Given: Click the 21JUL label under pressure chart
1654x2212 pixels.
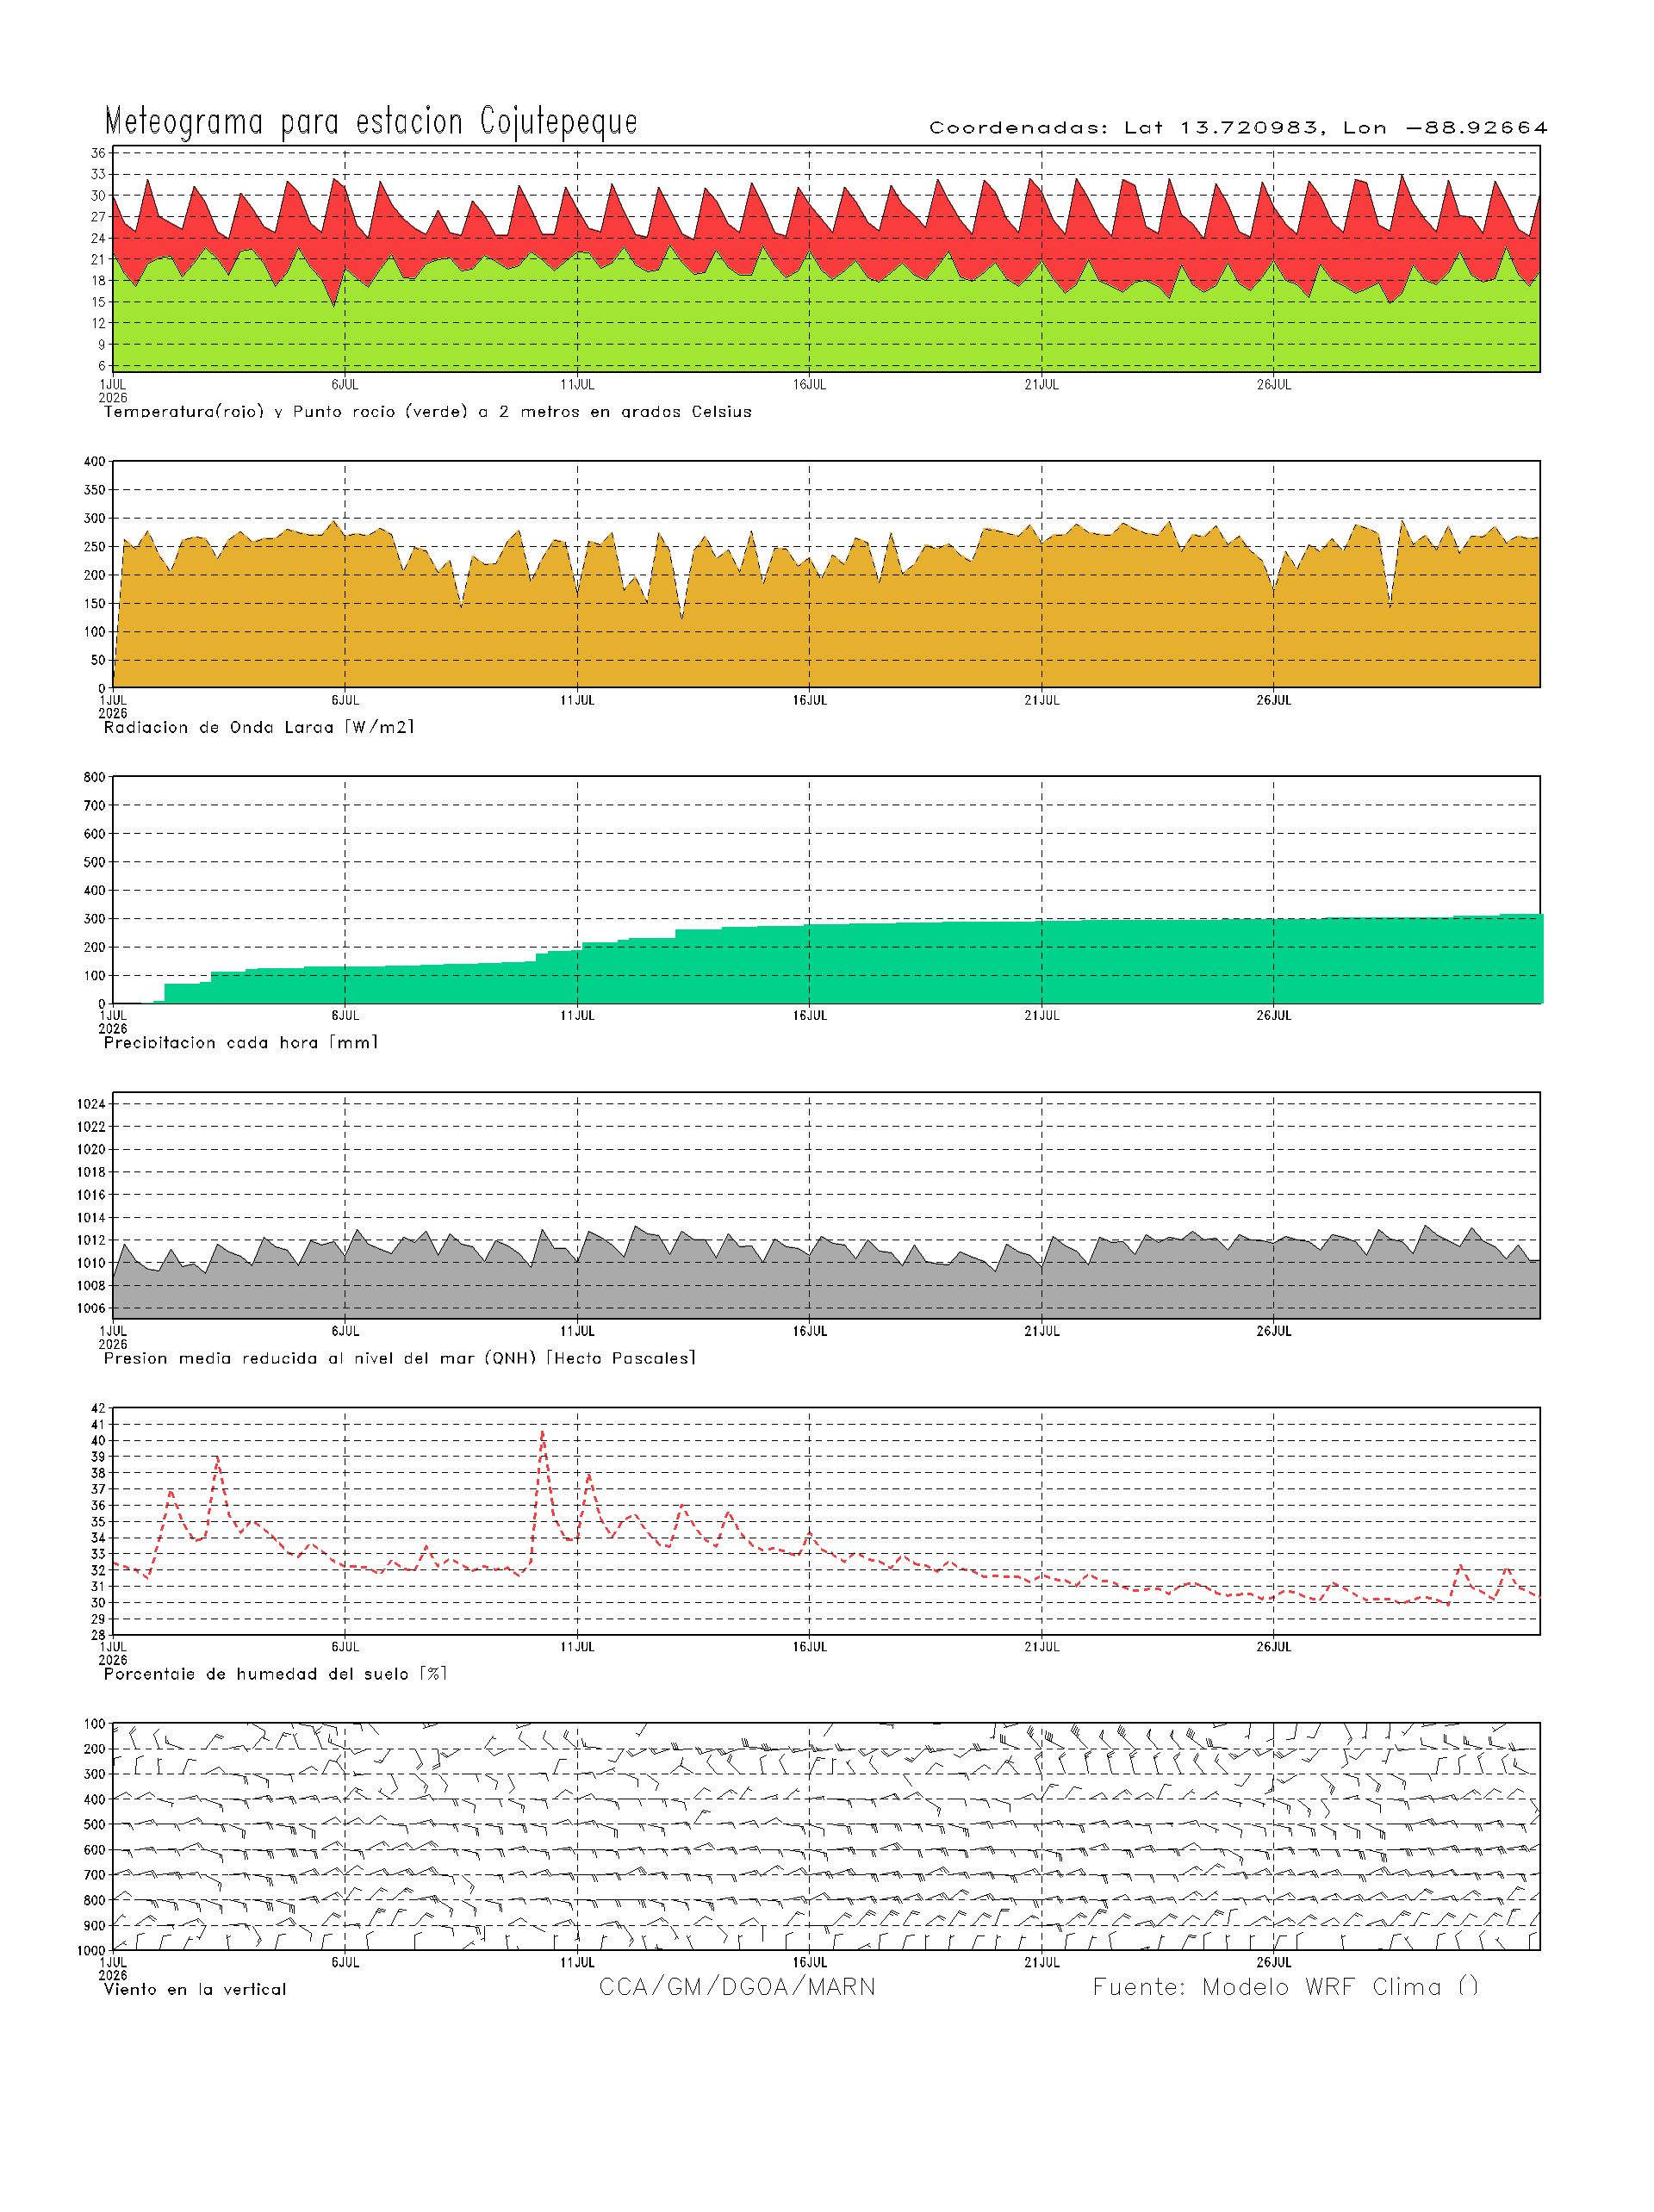Looking at the screenshot, I should tap(1042, 1331).
